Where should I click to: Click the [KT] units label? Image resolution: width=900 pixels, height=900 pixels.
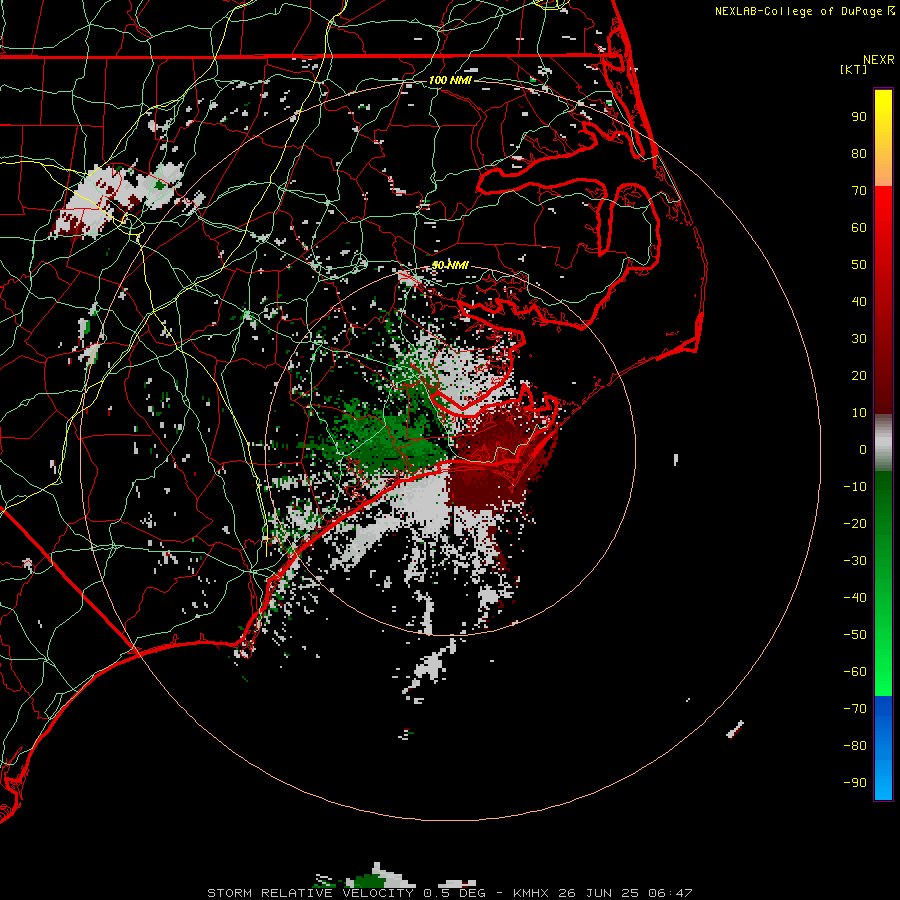coord(854,69)
